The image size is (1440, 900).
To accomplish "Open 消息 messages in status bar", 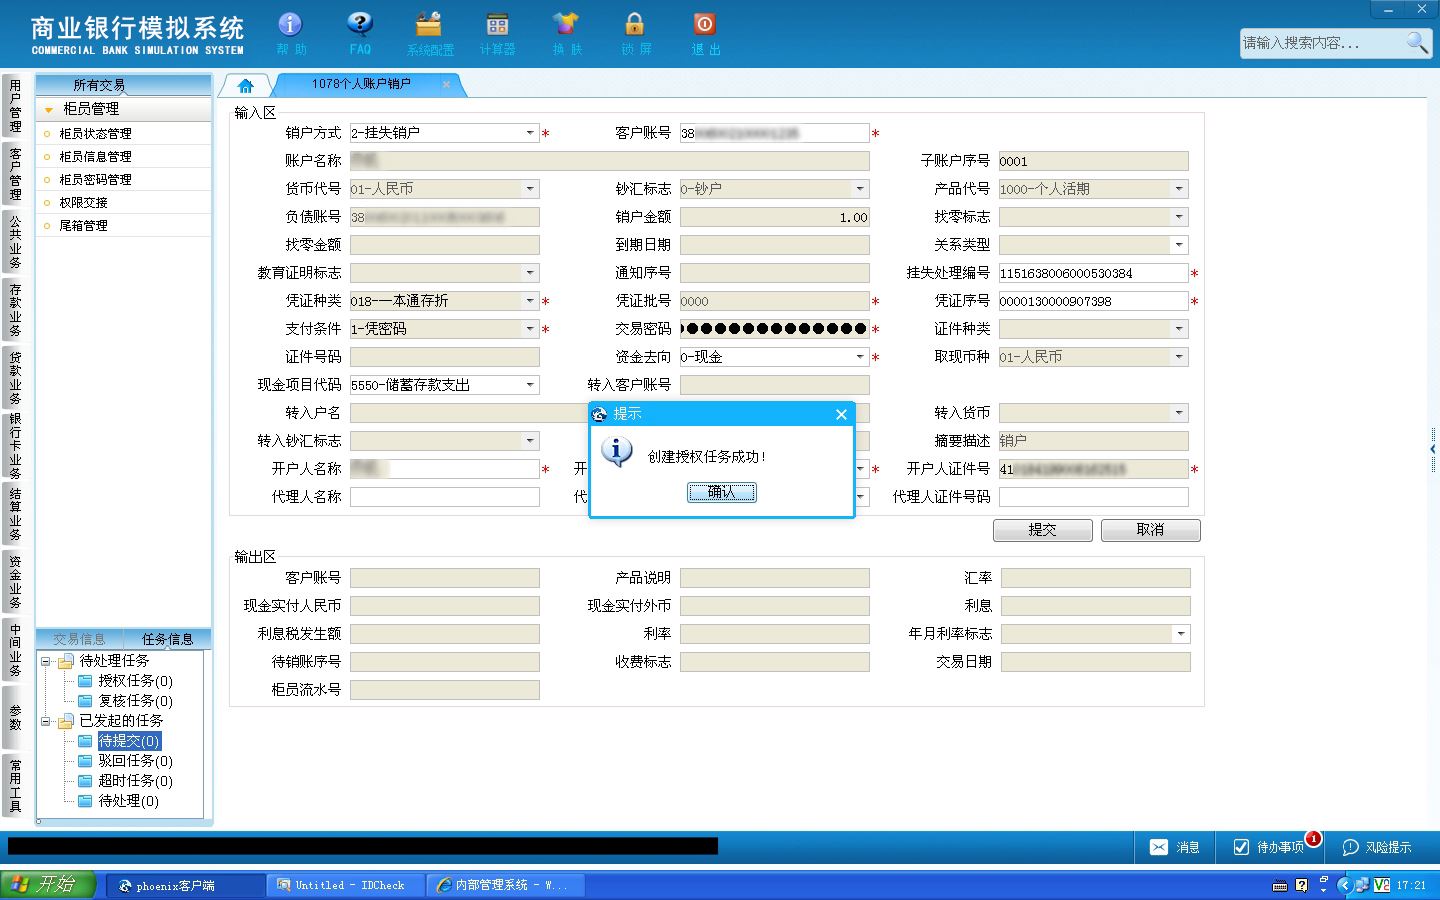I will tap(1175, 847).
